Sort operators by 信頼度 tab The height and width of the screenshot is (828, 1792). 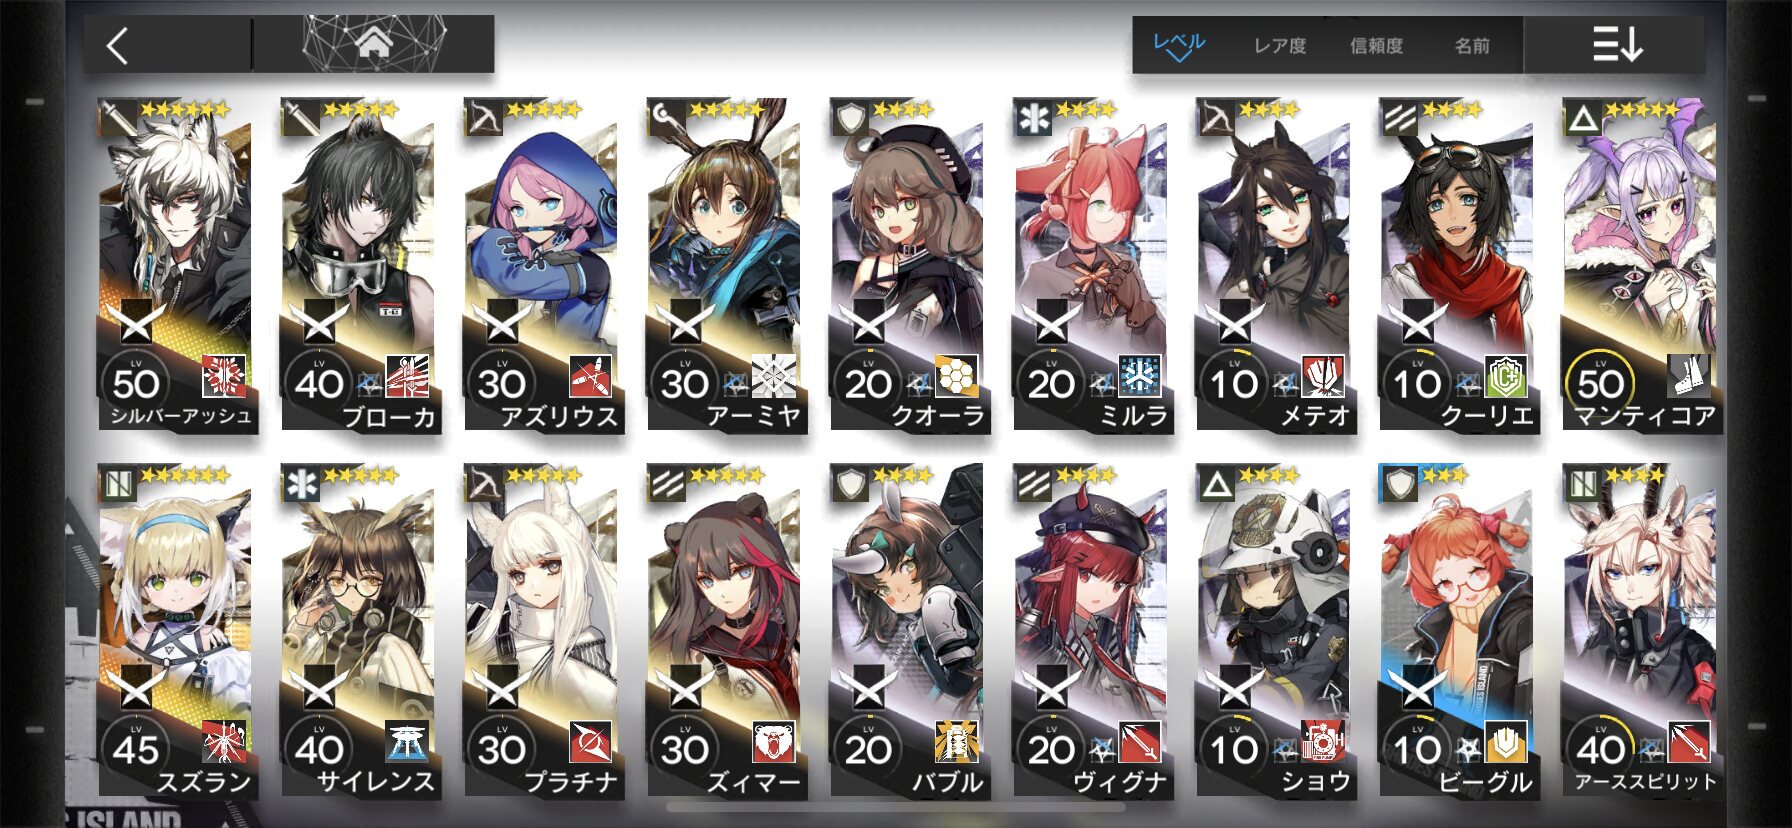click(x=1376, y=46)
